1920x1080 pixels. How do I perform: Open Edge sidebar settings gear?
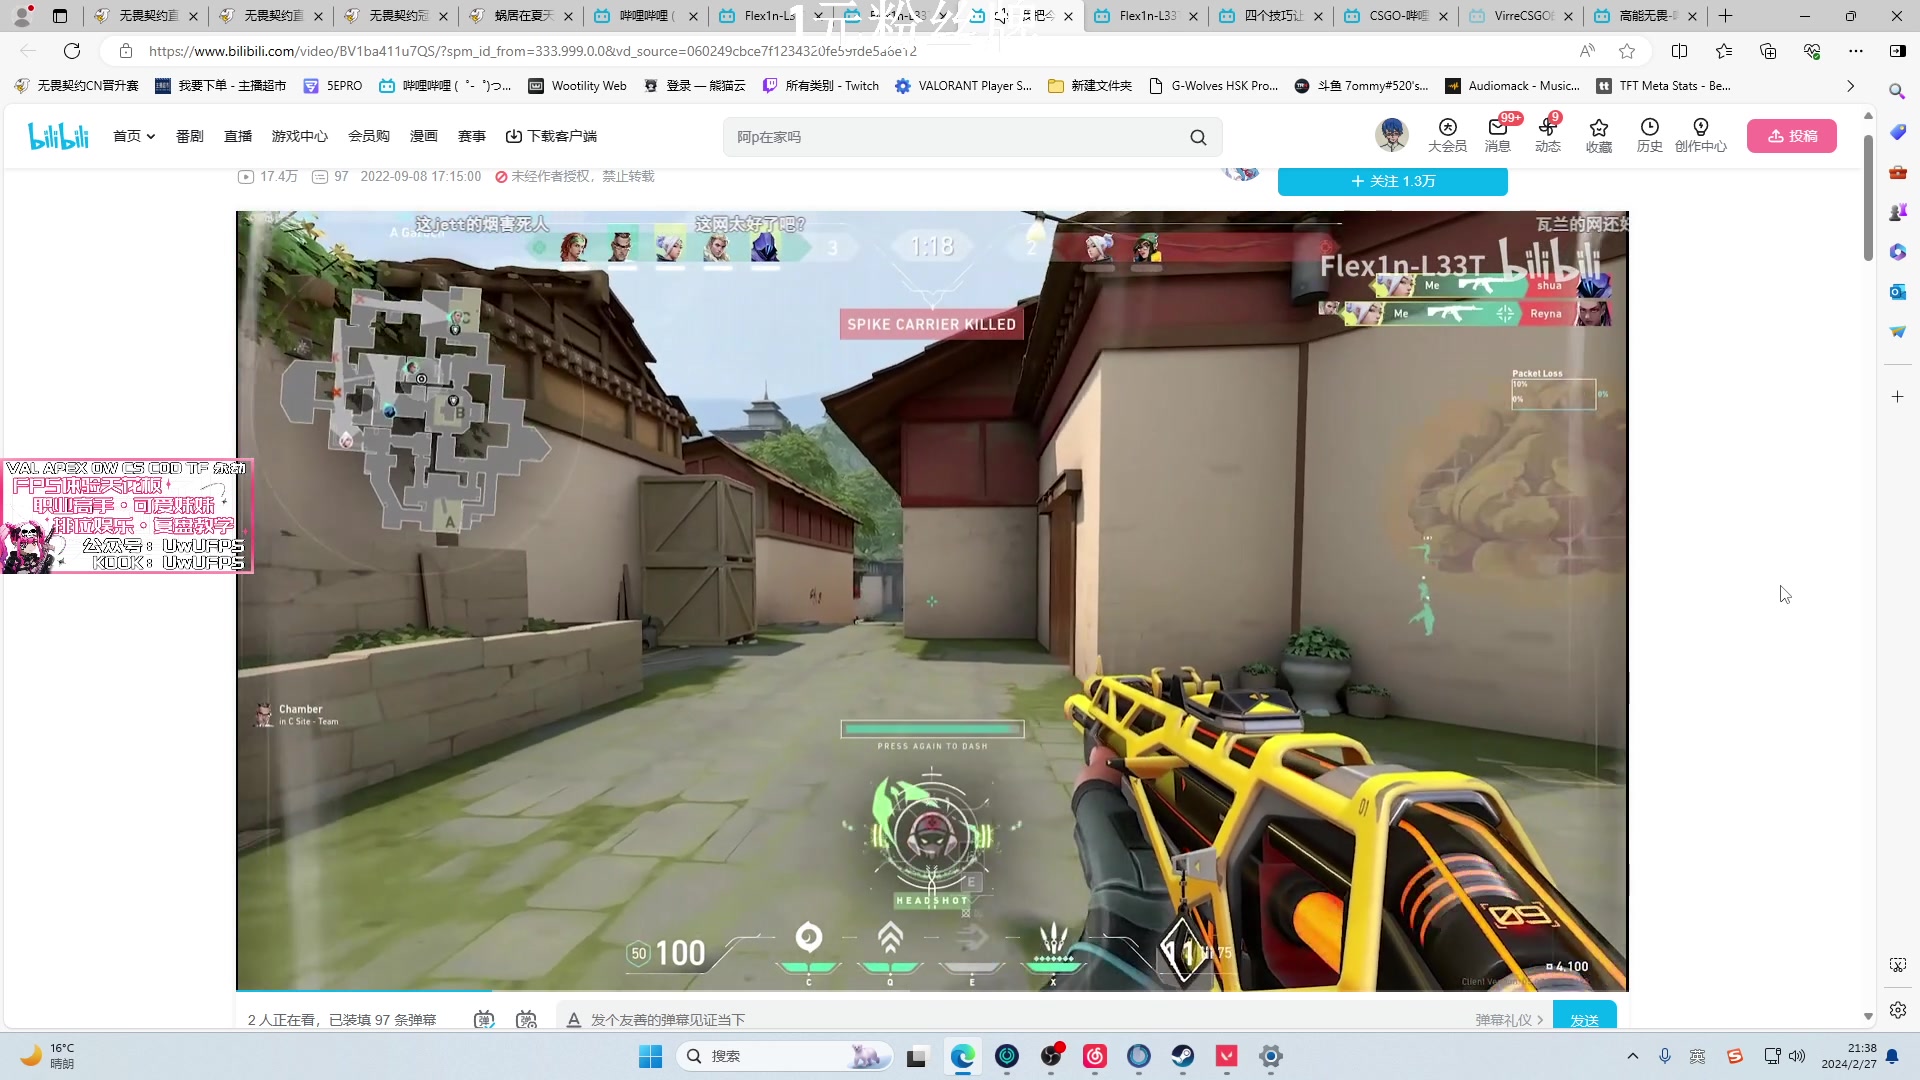point(1897,1010)
